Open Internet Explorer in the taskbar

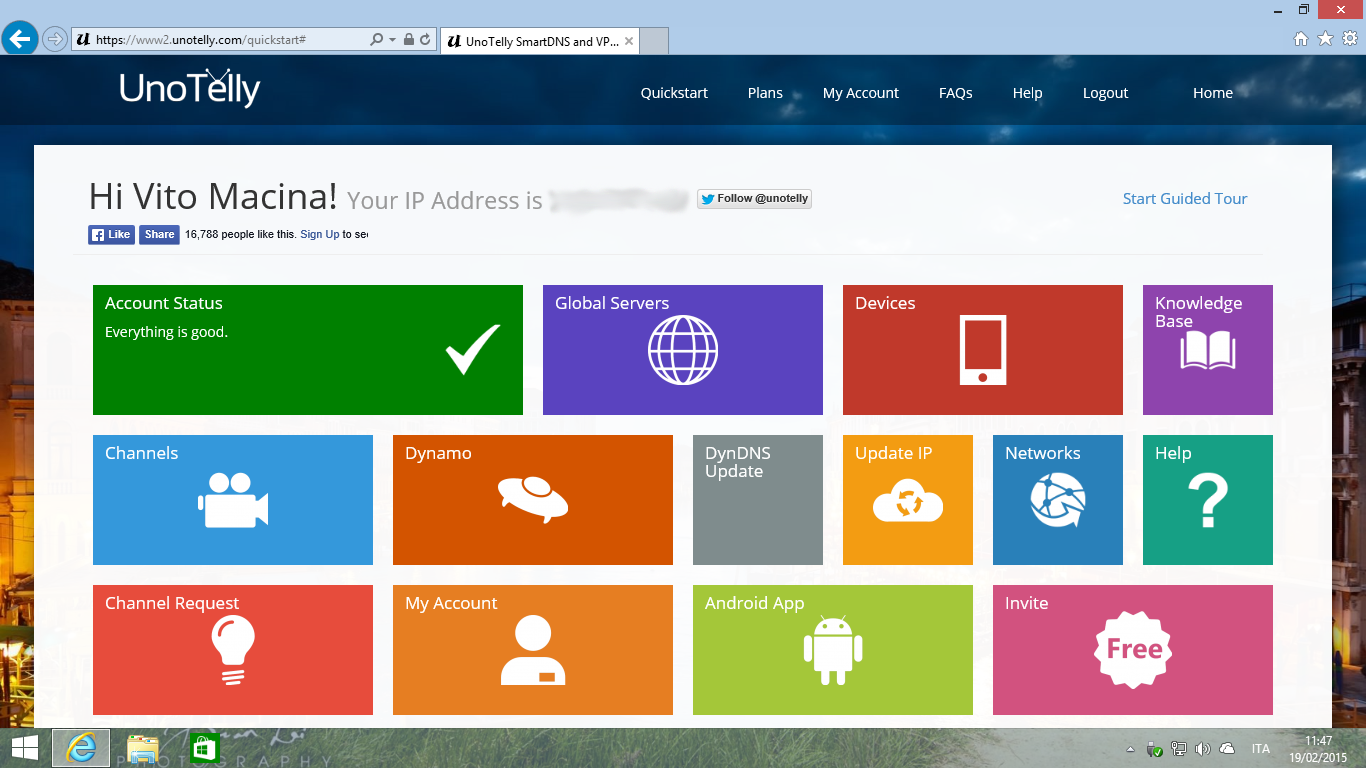[81, 748]
